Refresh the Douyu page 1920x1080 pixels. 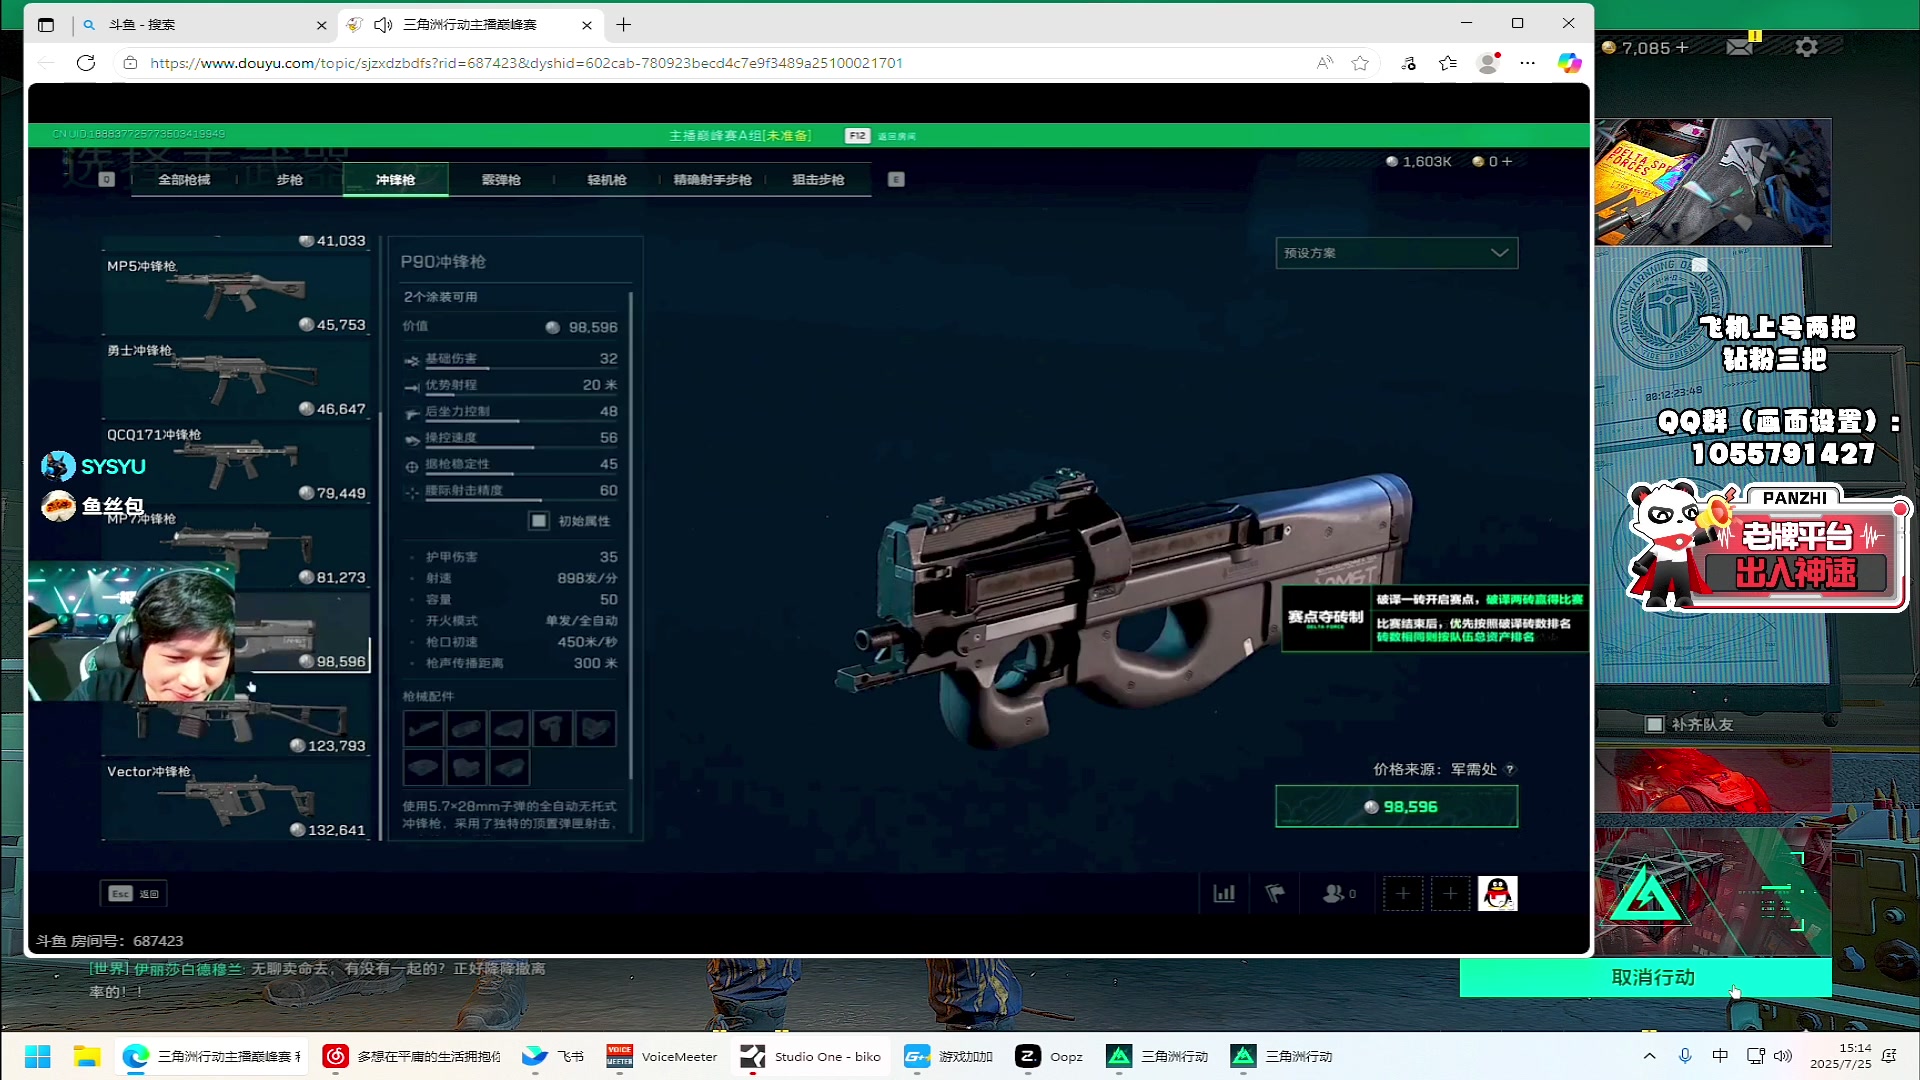pyautogui.click(x=86, y=63)
